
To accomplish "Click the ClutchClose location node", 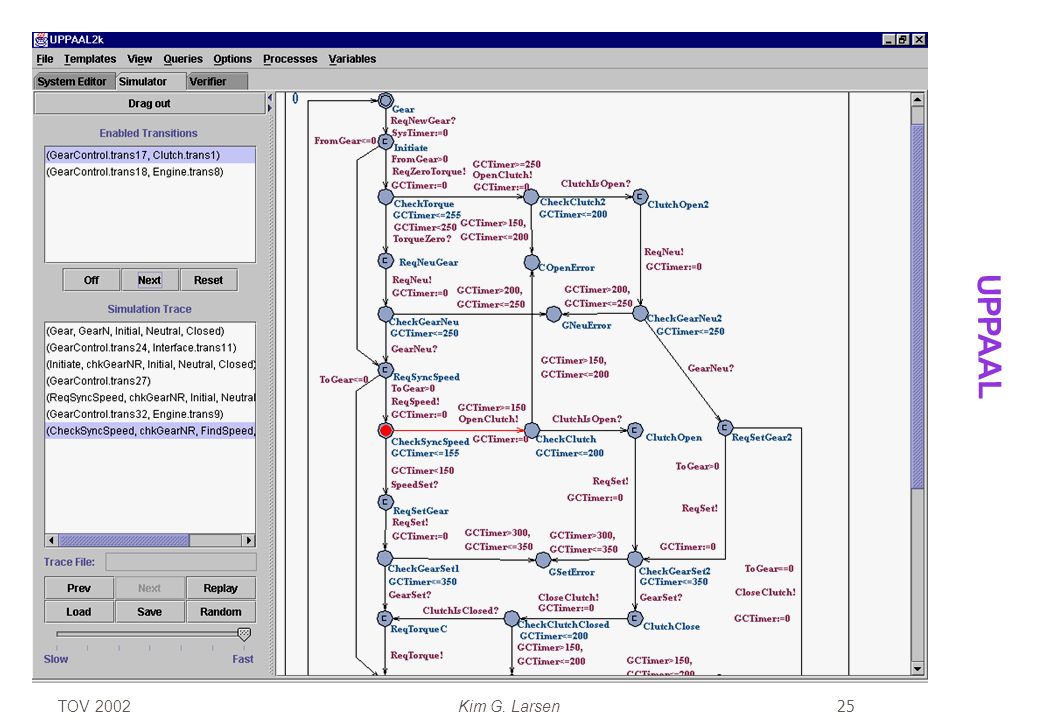I will point(635,618).
